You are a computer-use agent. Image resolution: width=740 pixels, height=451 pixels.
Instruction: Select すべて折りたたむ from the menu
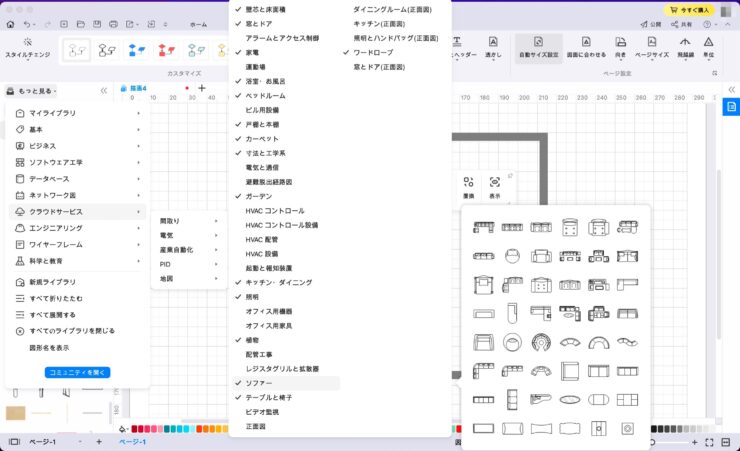56,298
